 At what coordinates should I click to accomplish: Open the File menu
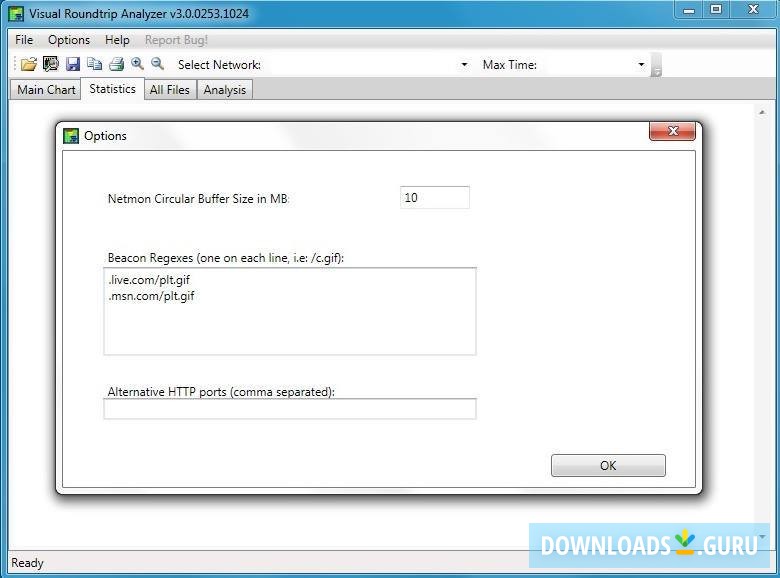click(x=24, y=40)
